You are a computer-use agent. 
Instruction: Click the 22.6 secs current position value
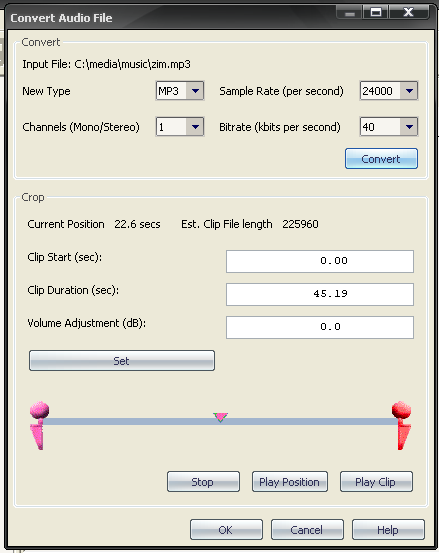[x=137, y=224]
